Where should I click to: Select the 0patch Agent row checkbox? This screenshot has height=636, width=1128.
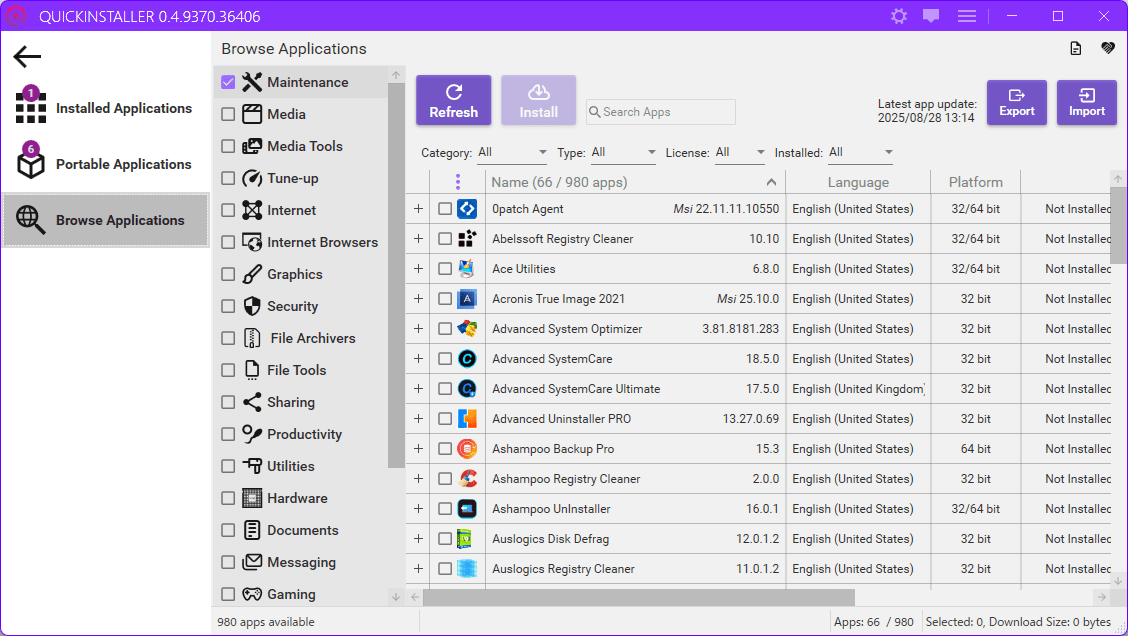click(x=445, y=209)
